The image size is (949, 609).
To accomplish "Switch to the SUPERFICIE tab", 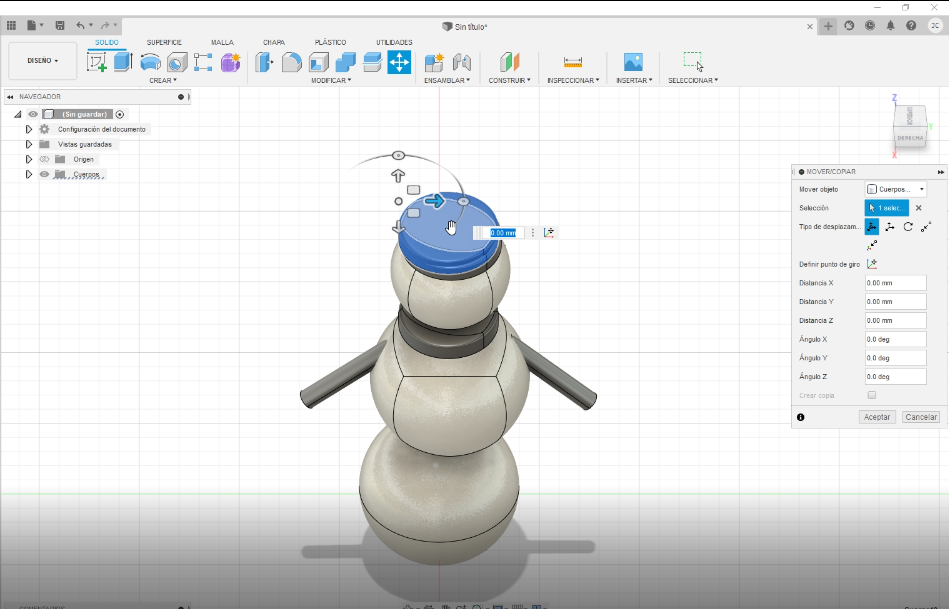I will pyautogui.click(x=164, y=42).
